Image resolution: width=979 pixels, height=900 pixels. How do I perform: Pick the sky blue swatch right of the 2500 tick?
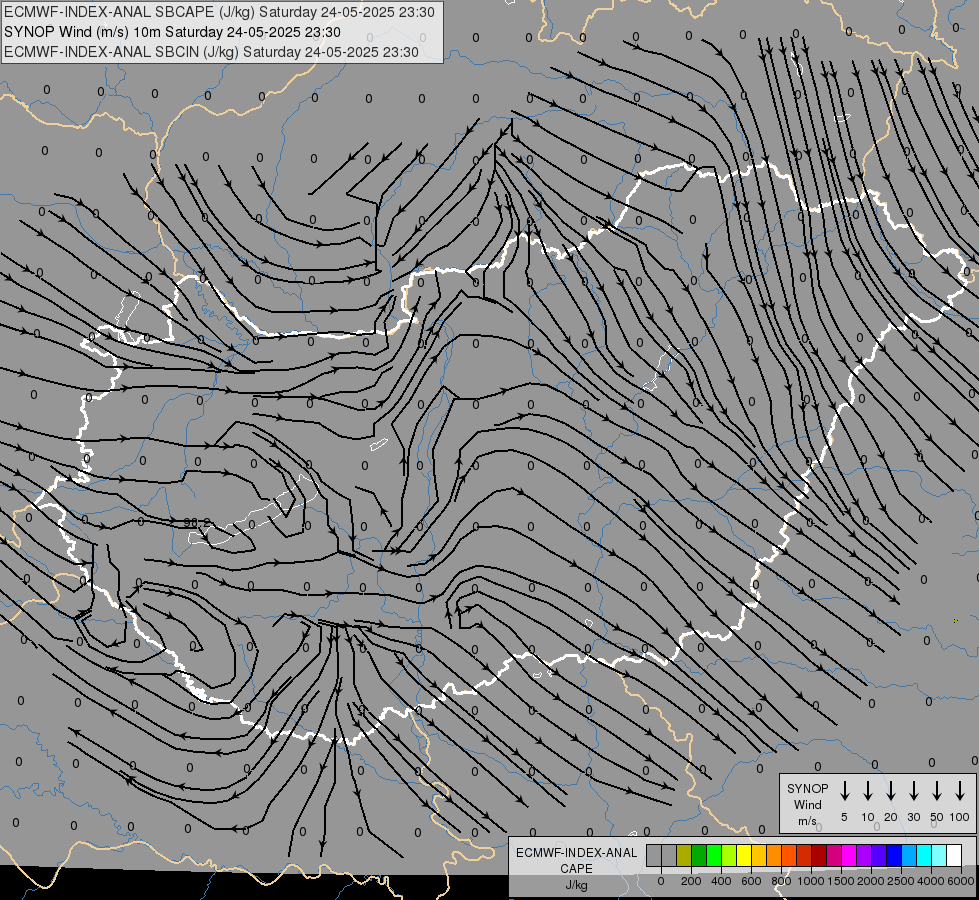coord(909,855)
